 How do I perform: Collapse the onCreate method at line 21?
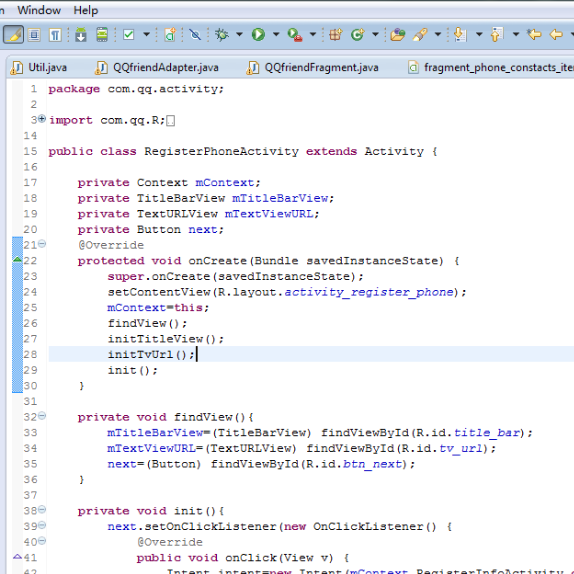42,243
